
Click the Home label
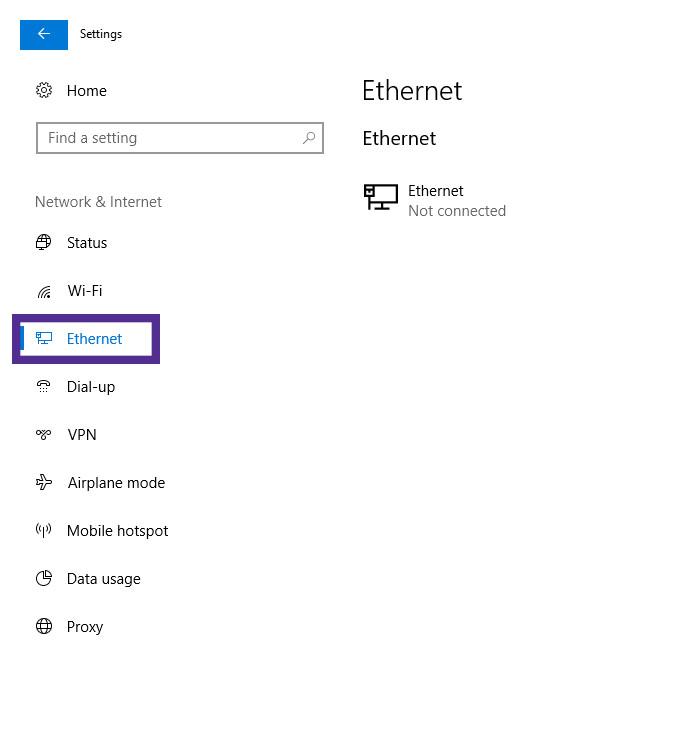[x=86, y=91]
